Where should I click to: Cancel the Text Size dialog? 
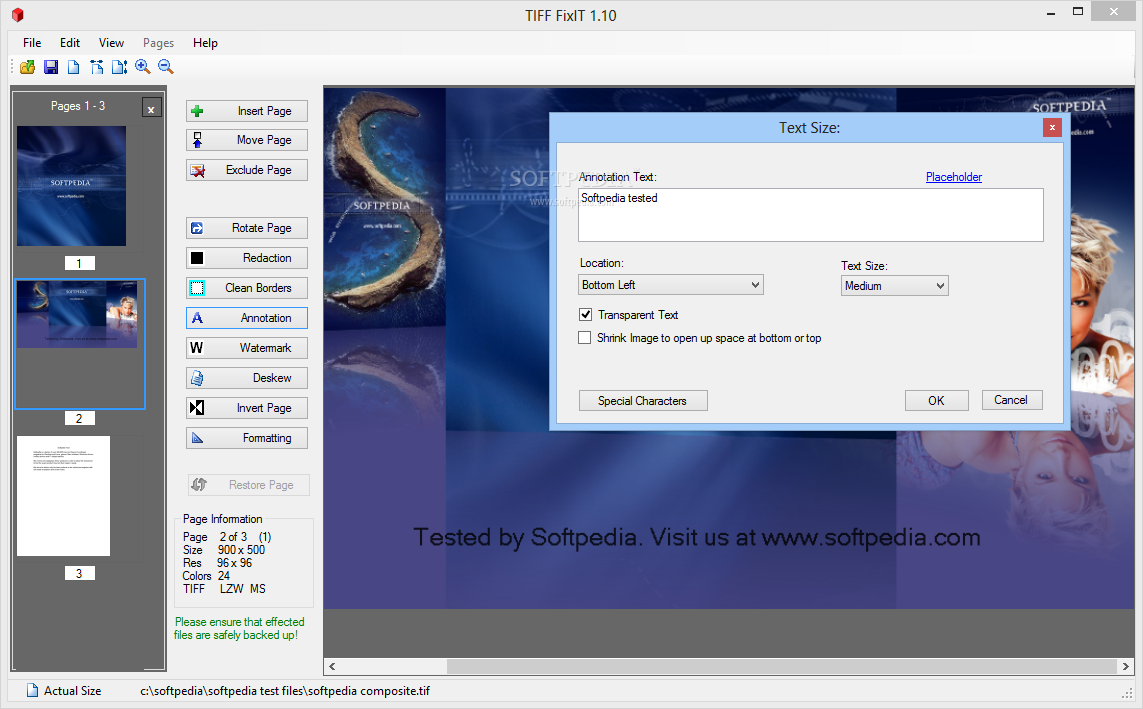[x=1012, y=400]
